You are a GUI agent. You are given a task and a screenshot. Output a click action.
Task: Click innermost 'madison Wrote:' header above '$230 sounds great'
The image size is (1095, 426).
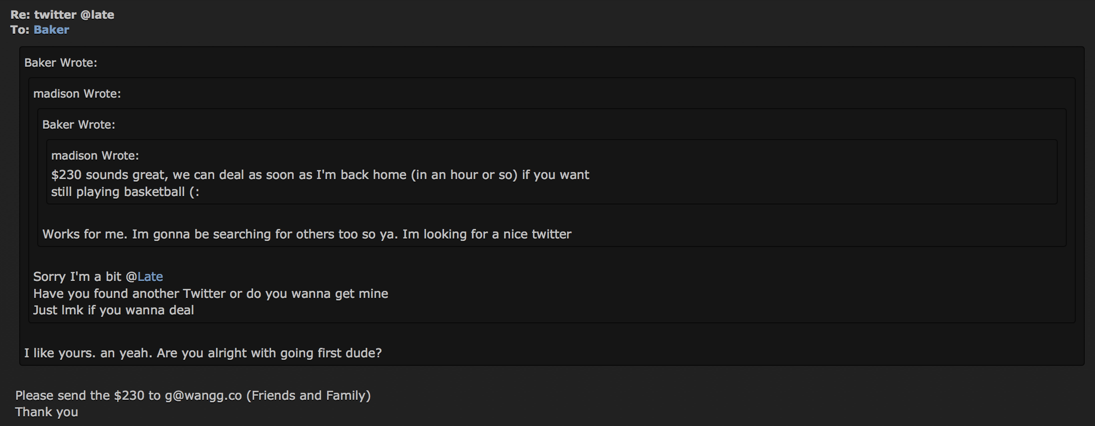95,156
